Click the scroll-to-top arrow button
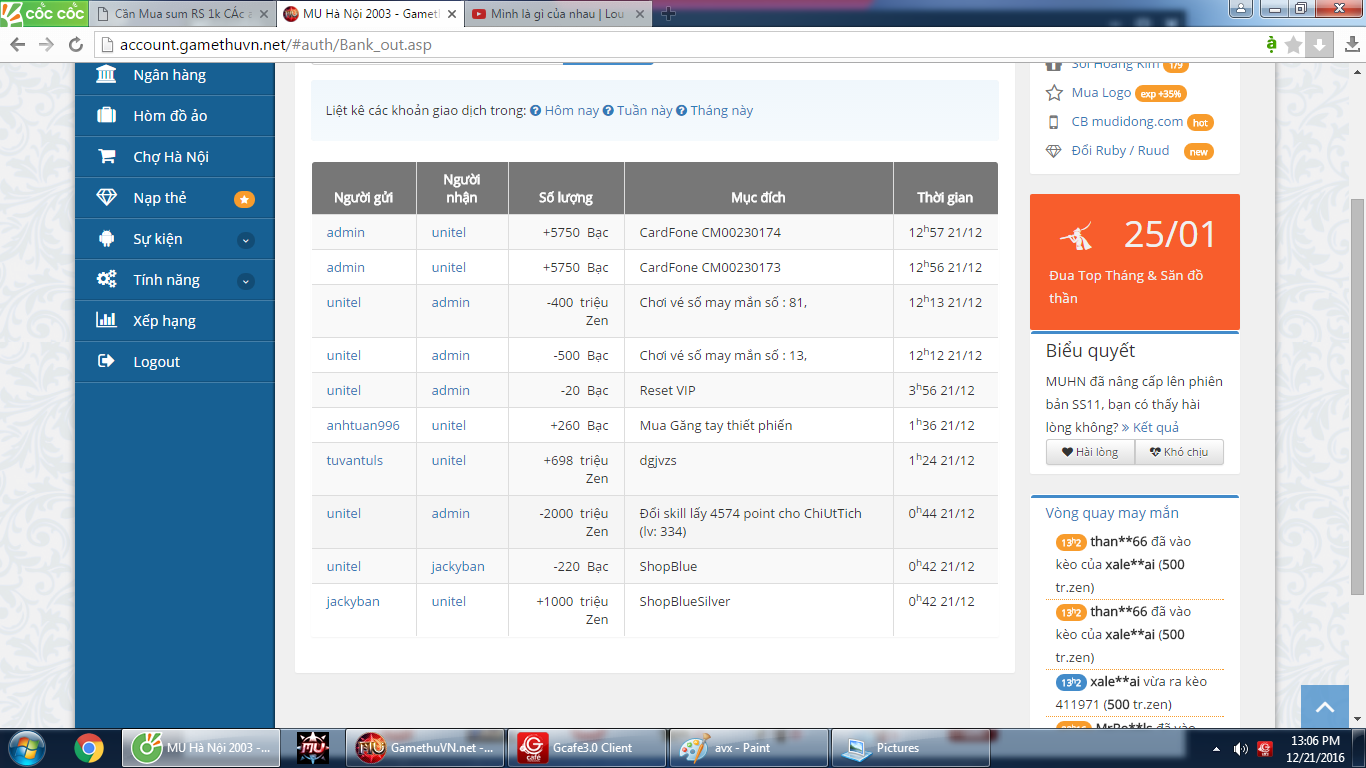The image size is (1366, 768). click(1324, 707)
